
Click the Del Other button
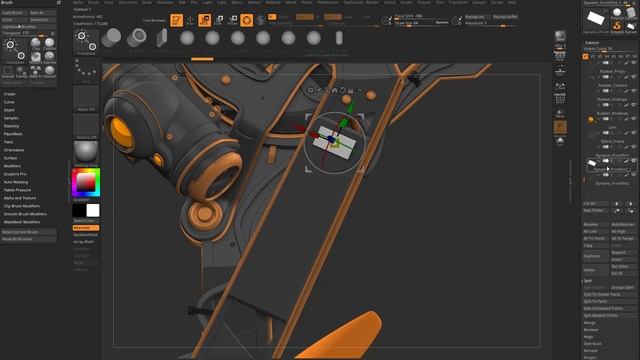point(623,267)
